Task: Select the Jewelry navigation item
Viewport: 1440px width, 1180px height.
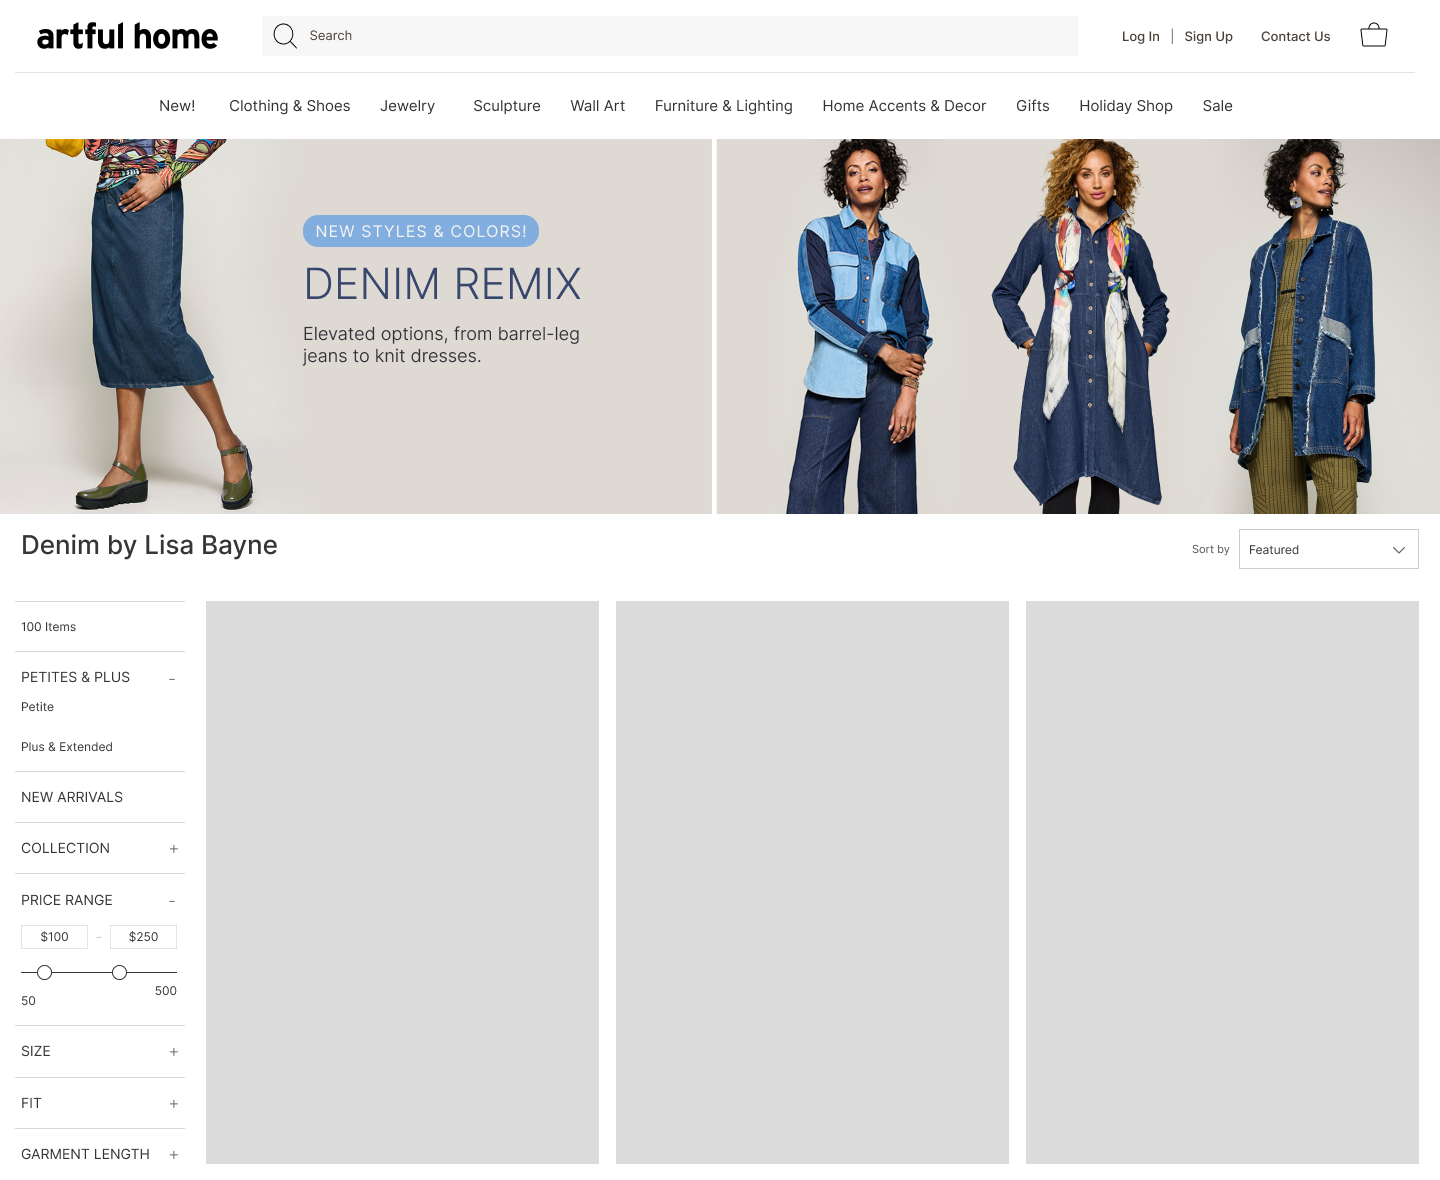Action: (x=407, y=106)
